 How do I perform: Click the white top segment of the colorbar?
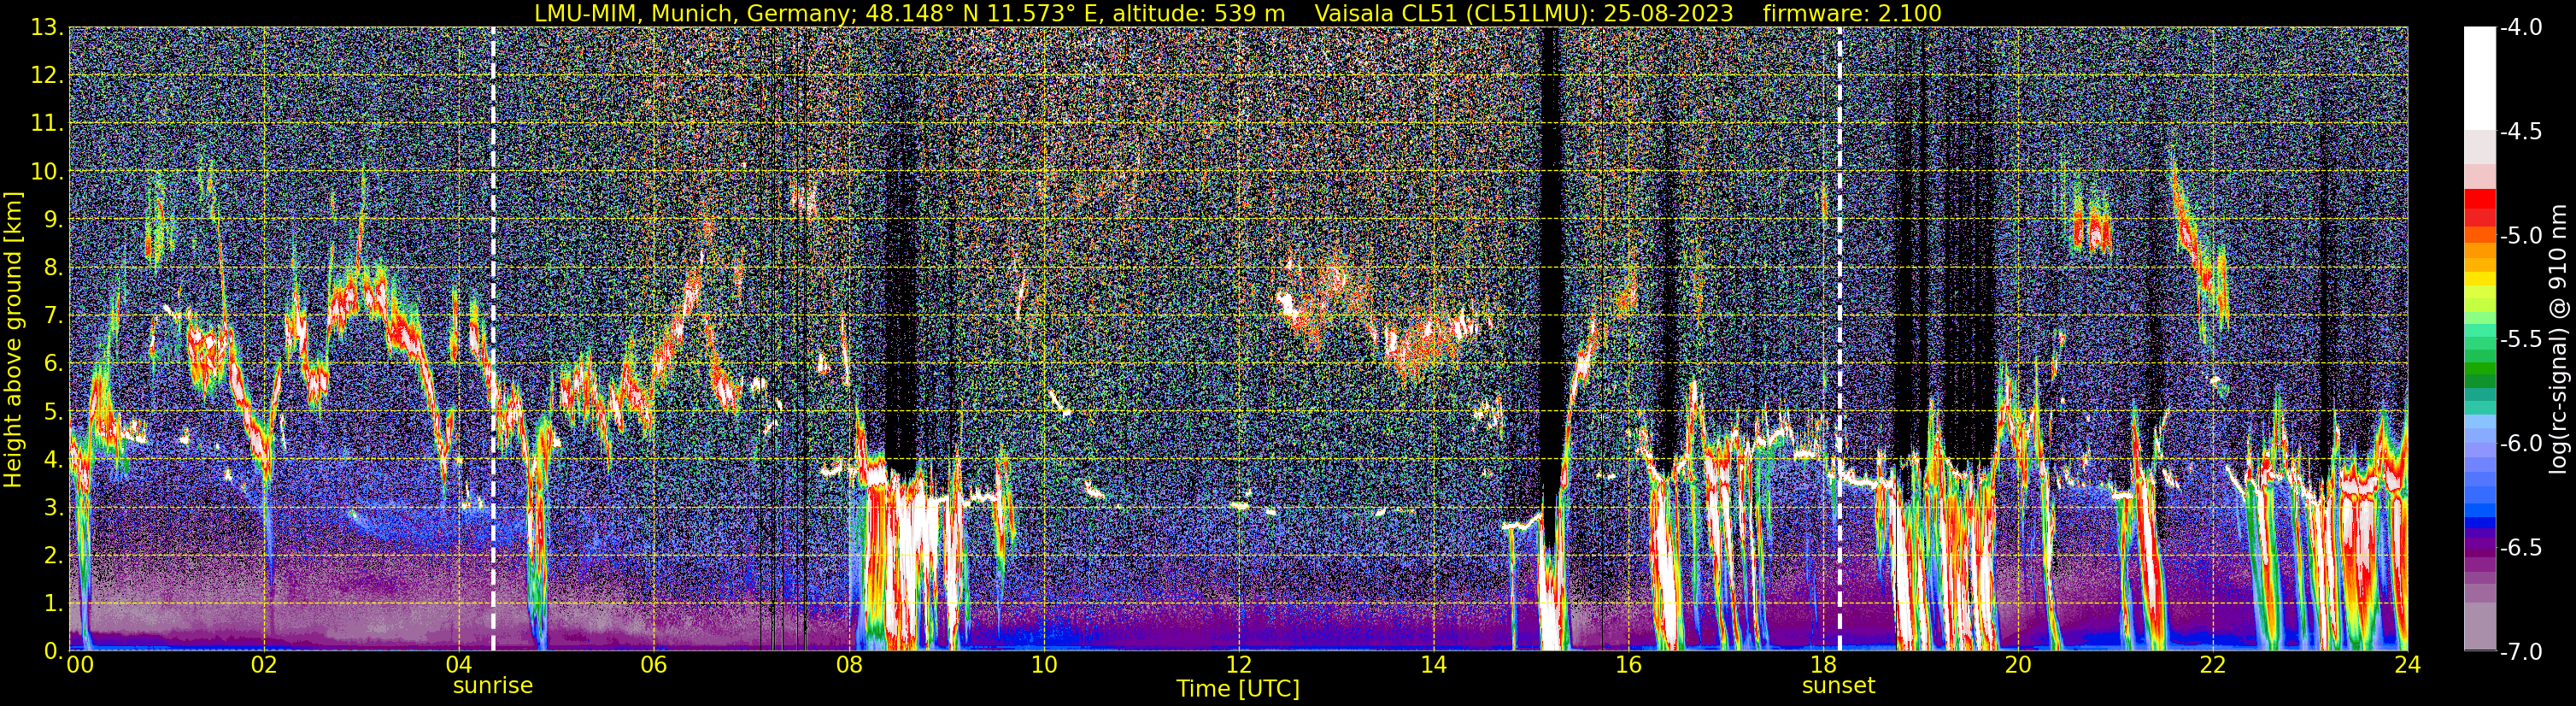2479,78
